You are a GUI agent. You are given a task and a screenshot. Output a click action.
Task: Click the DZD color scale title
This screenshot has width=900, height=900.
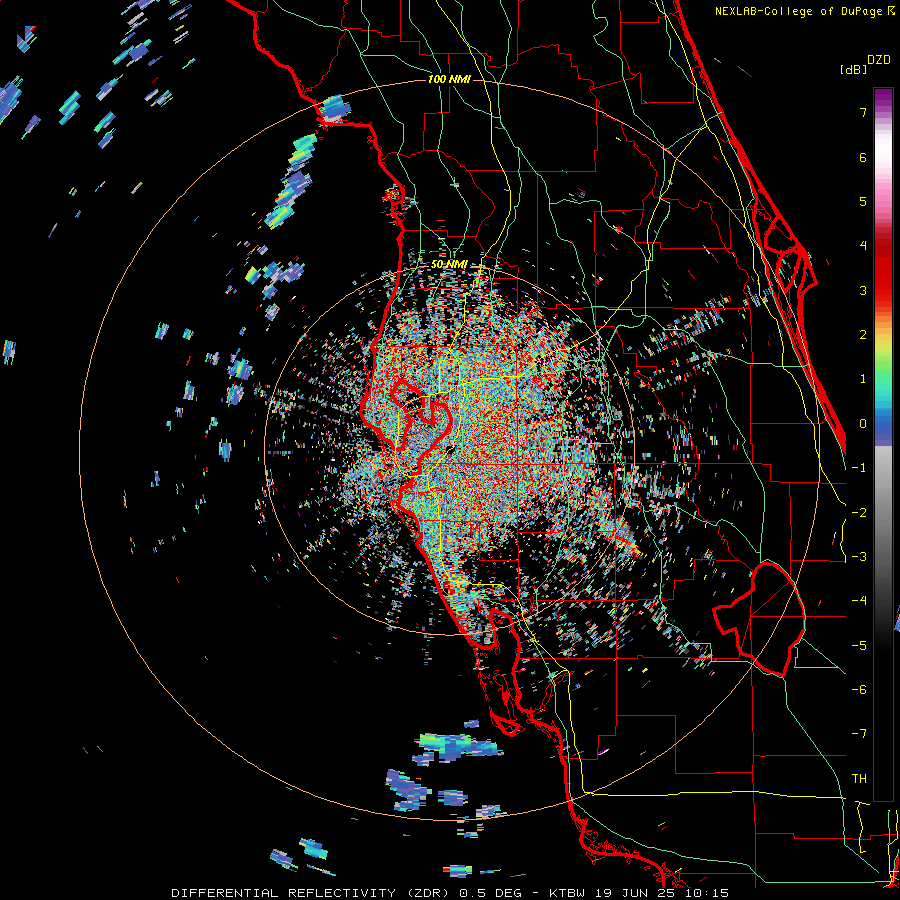(x=879, y=60)
